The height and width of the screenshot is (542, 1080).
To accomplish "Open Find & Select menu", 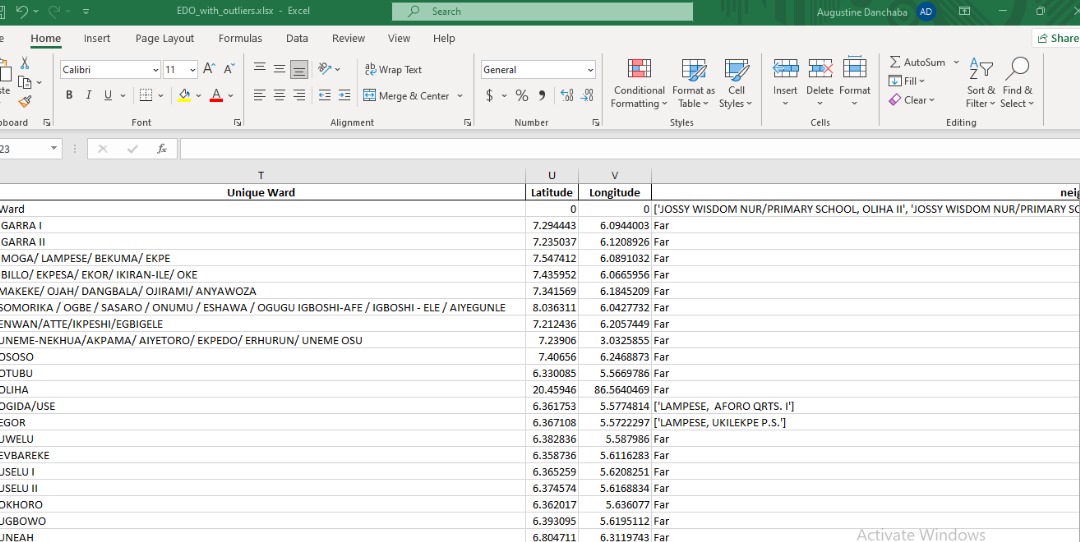I will coord(1017,83).
